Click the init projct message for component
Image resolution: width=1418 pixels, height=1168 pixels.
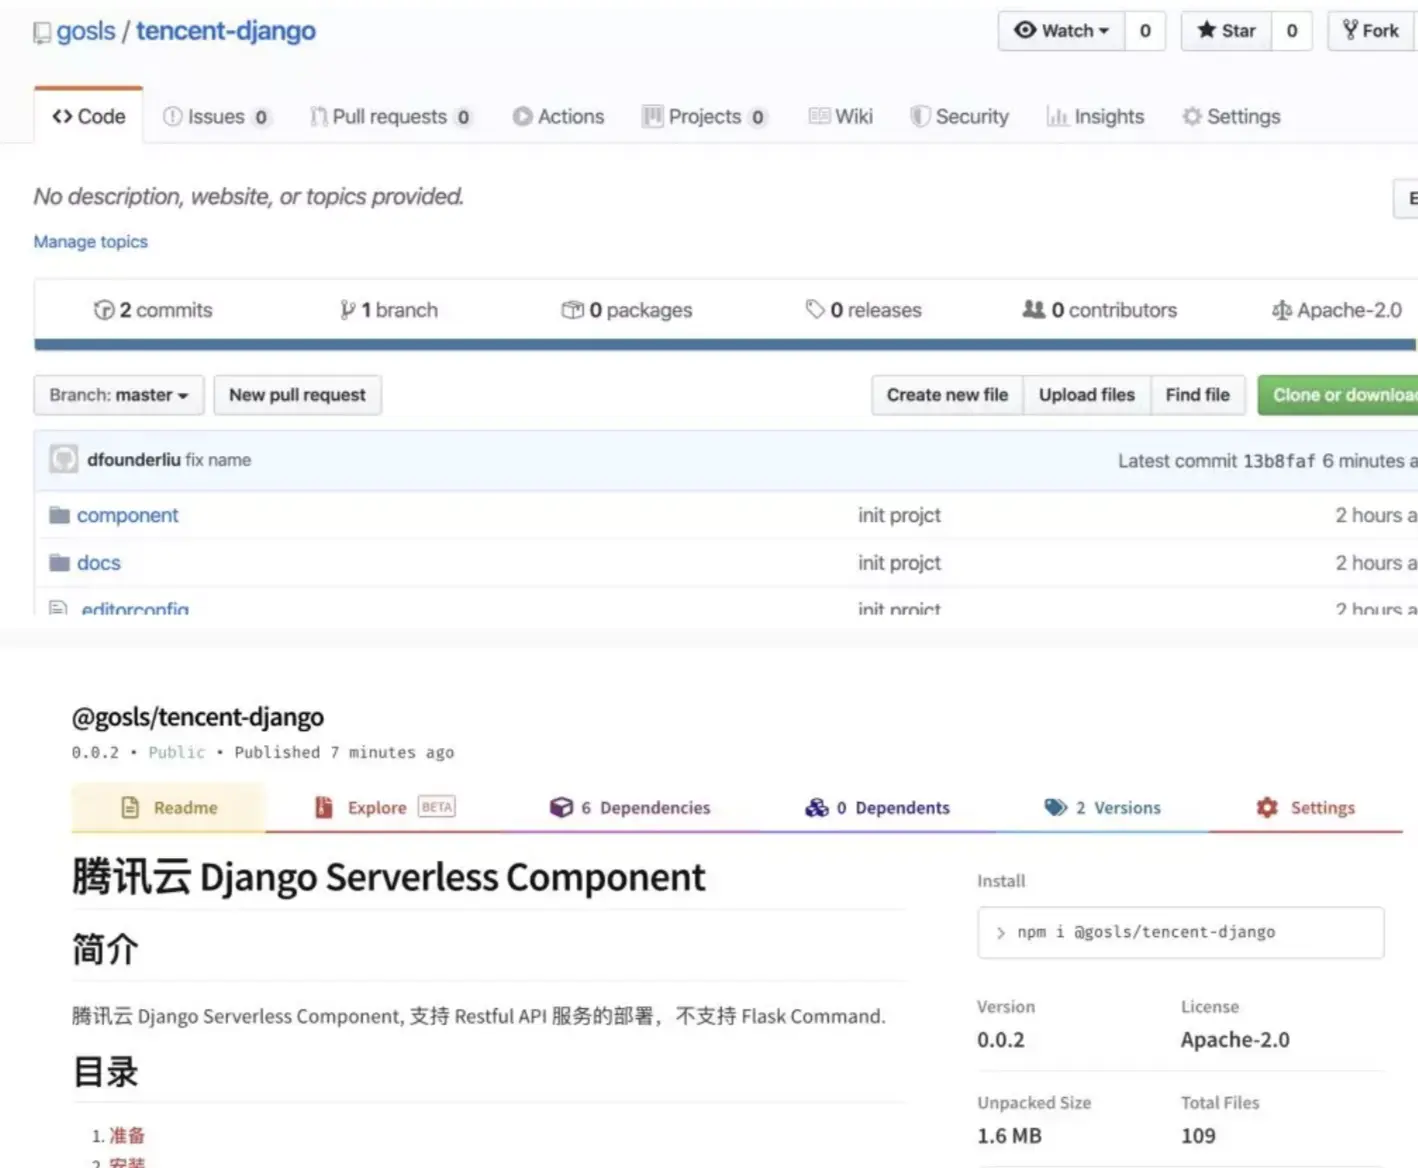coord(899,515)
